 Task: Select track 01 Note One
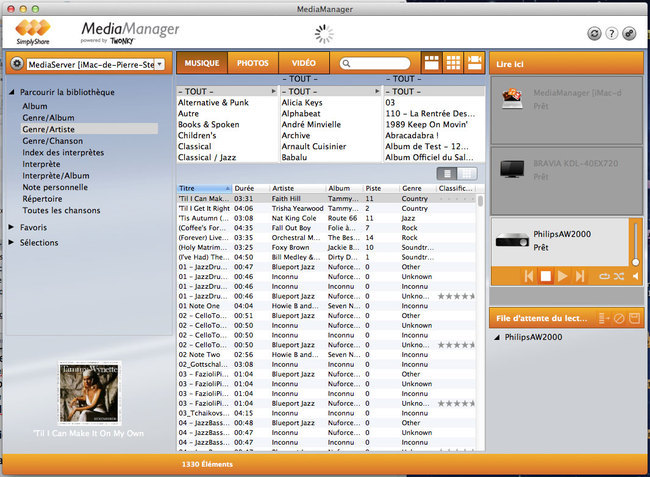327,306
